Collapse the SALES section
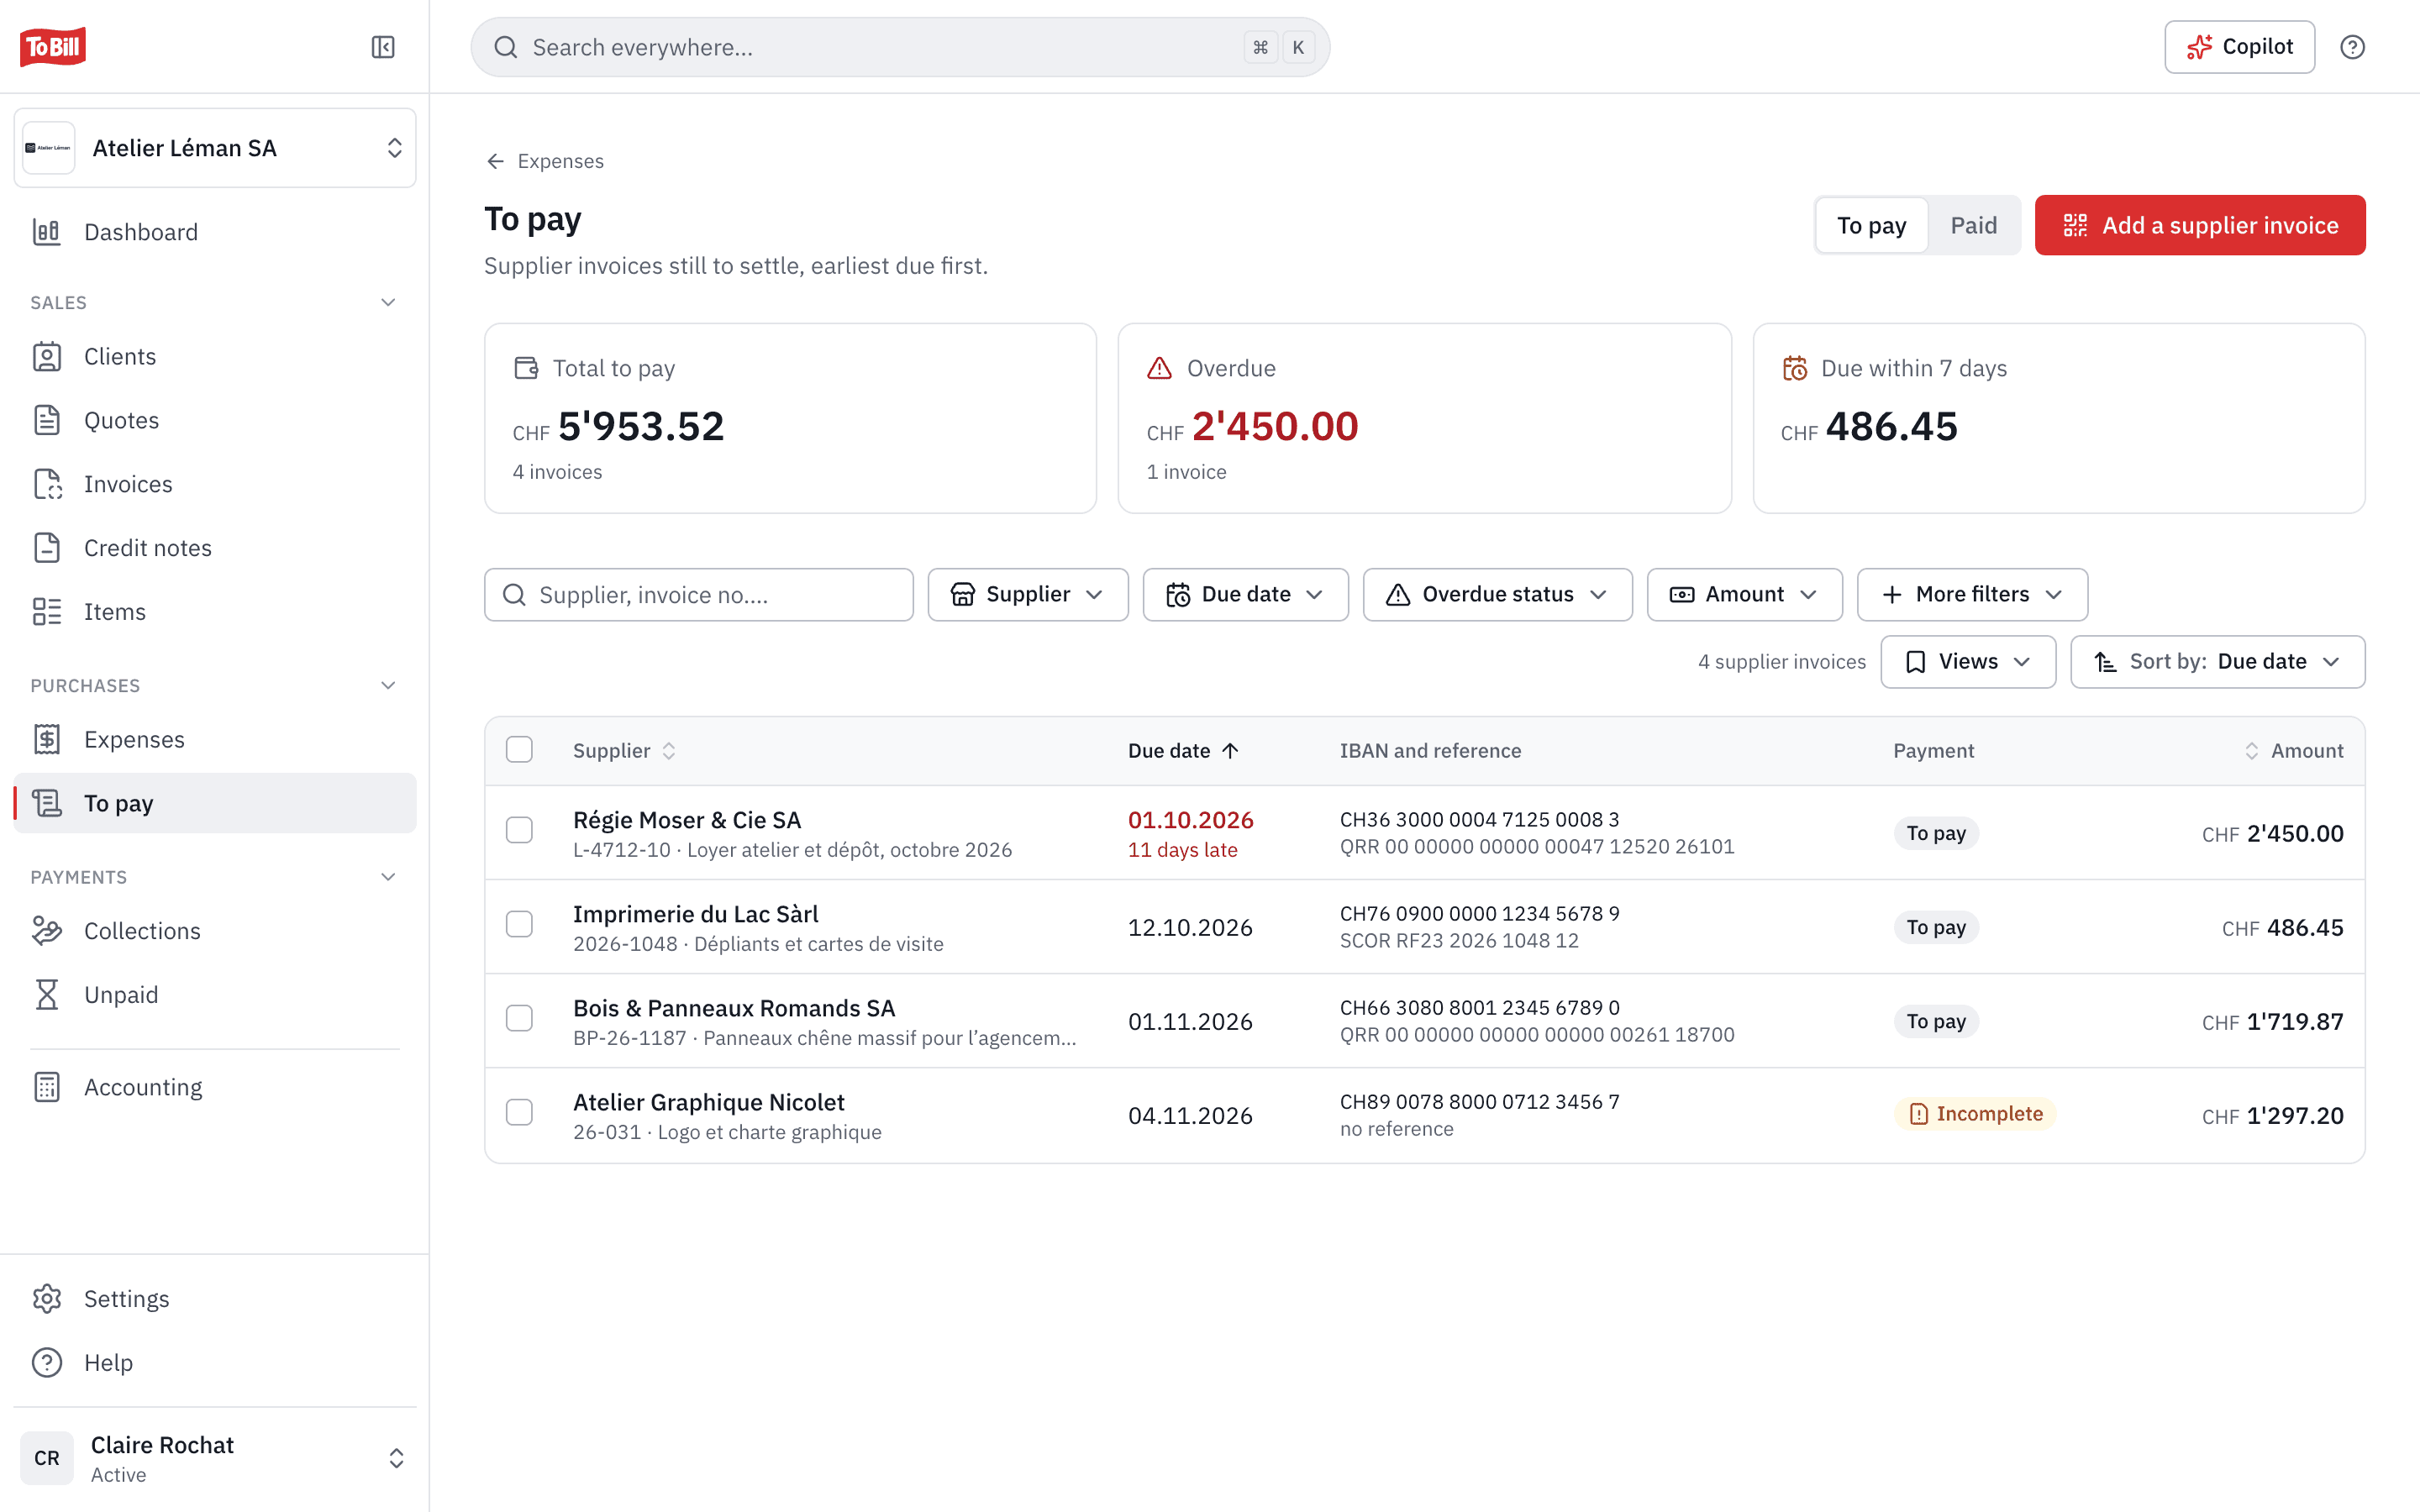This screenshot has height=1512, width=2420. point(389,302)
